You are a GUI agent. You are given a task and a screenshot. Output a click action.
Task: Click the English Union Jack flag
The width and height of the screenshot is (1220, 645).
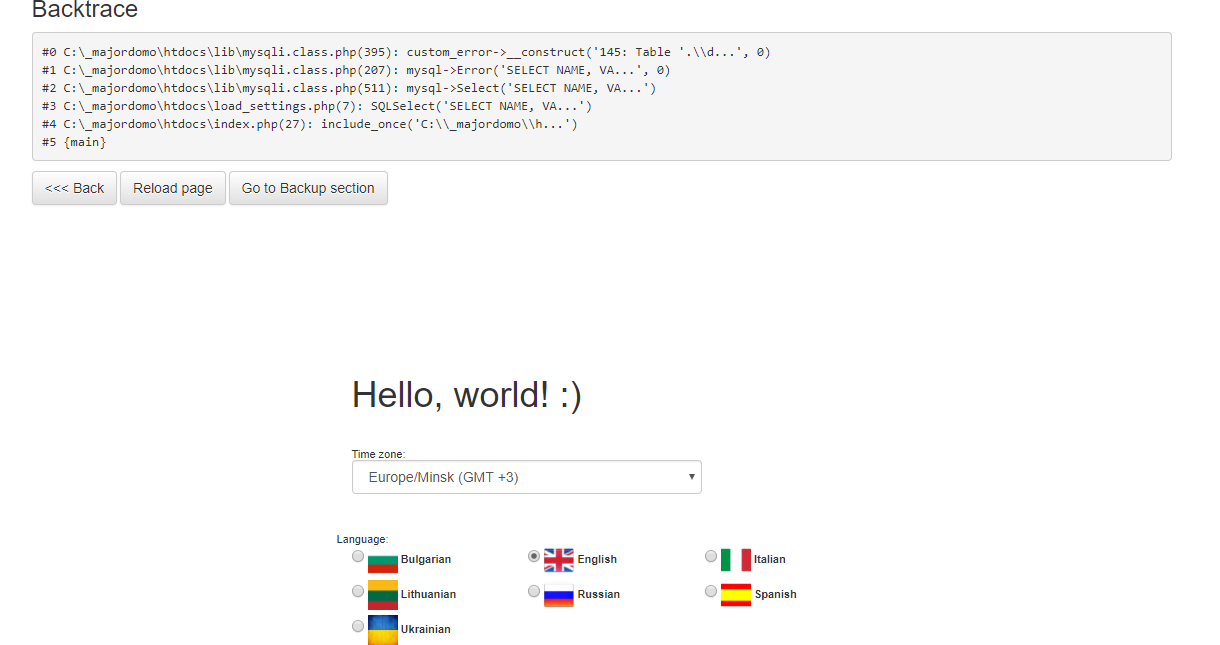coord(558,560)
